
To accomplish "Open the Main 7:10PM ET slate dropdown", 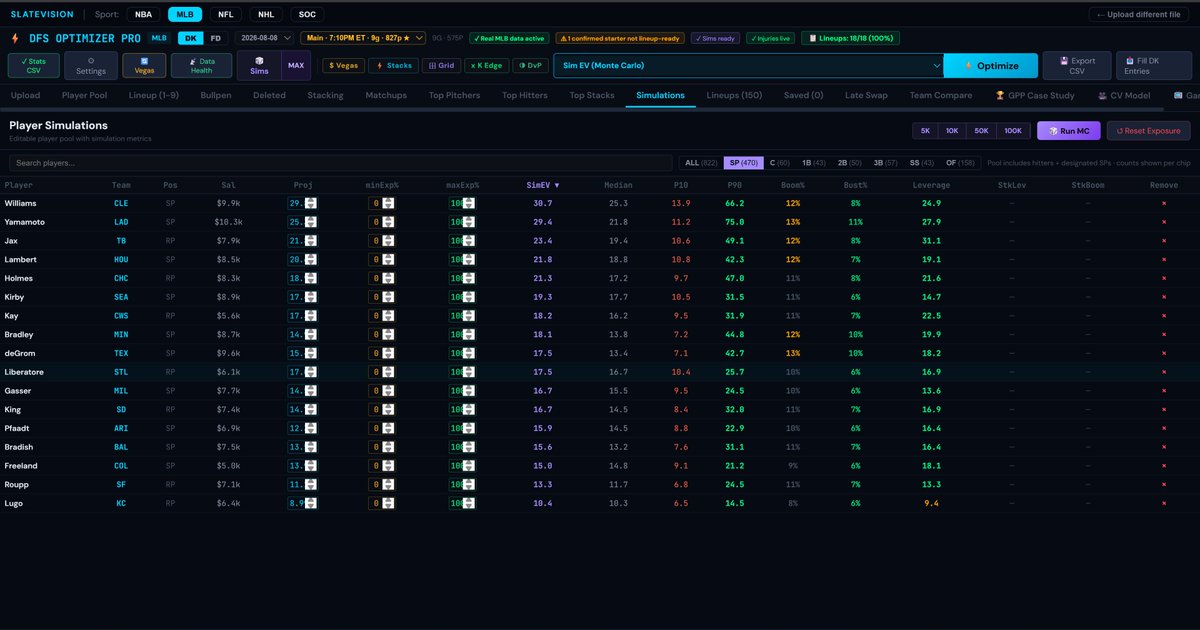I will [365, 38].
